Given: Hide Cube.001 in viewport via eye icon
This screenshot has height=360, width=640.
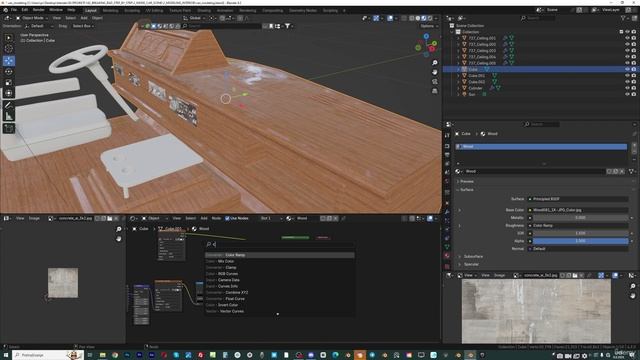Looking at the screenshot, I should tap(627, 76).
